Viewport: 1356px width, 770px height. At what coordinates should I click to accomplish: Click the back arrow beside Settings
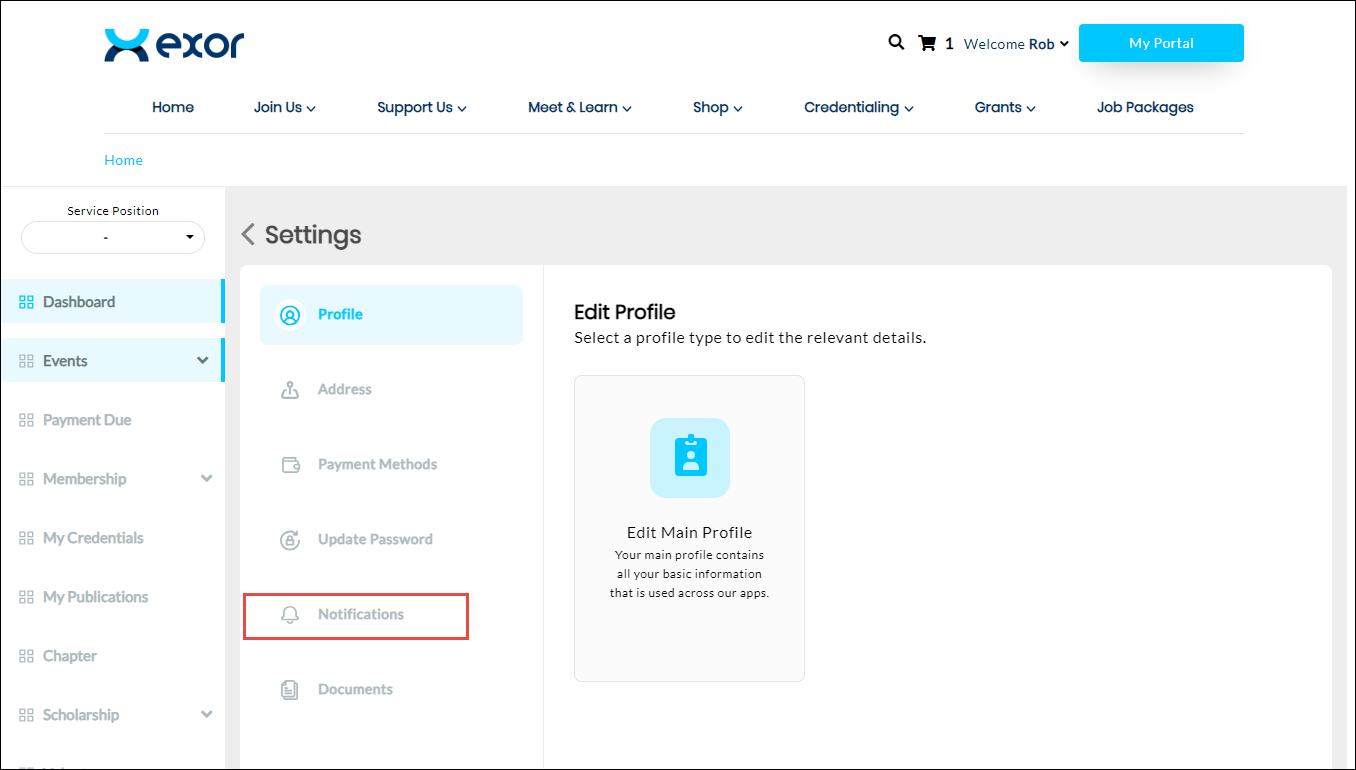[x=248, y=235]
